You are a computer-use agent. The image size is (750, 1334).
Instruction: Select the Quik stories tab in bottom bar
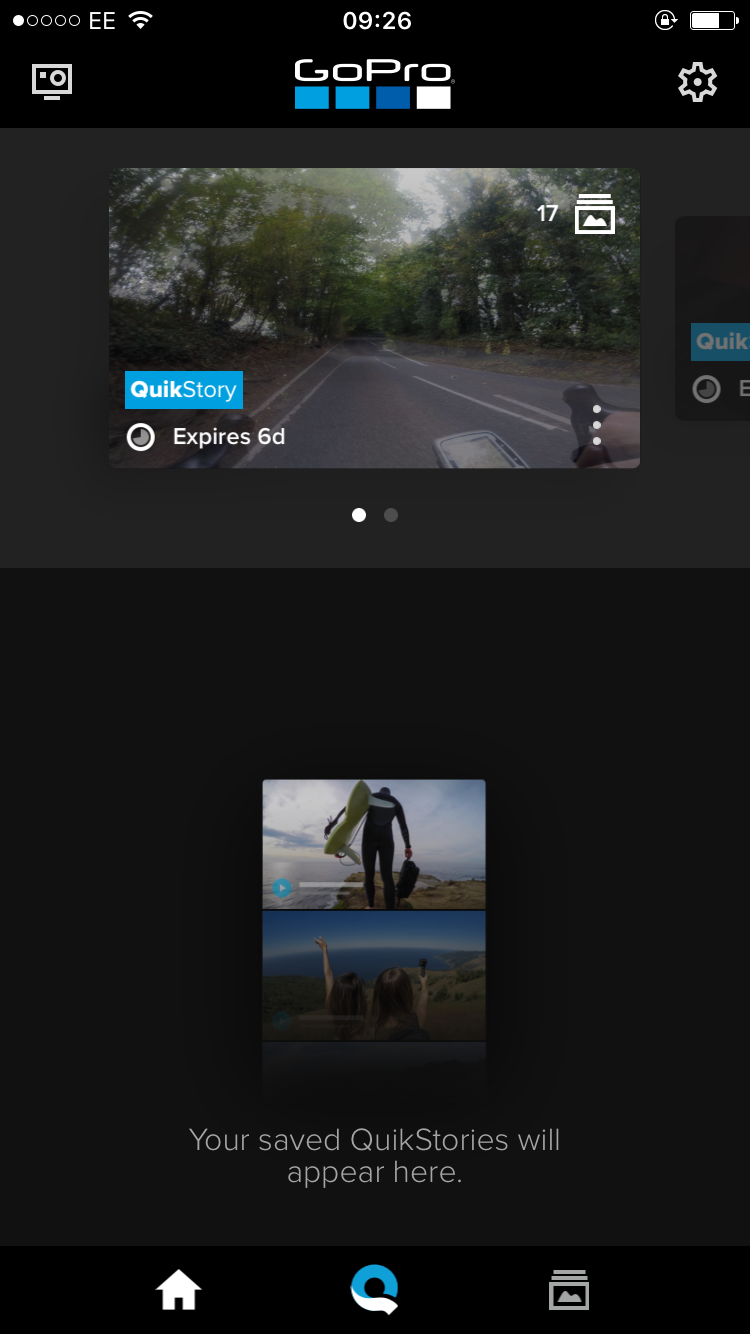374,1290
